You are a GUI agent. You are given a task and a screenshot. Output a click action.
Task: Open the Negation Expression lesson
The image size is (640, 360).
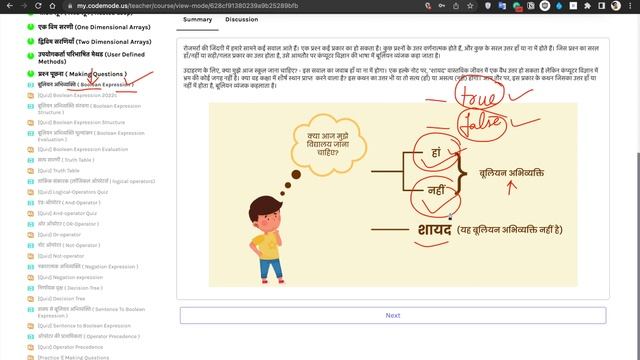88,267
